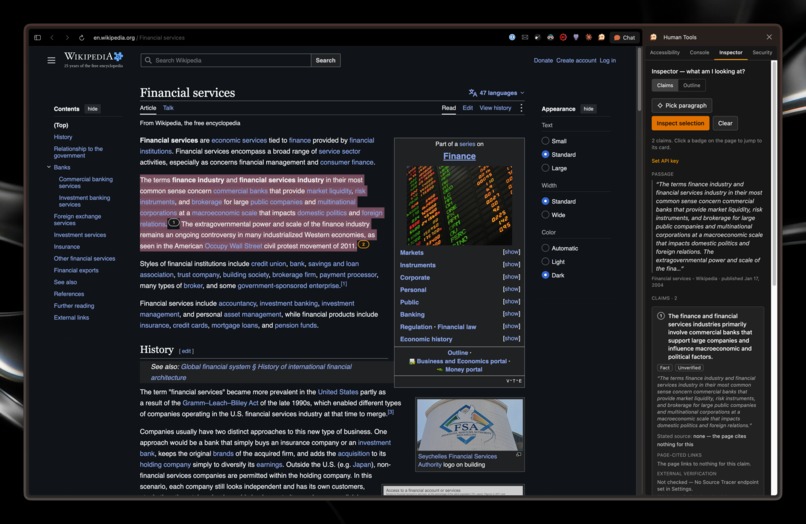Toggle the browser sidebar icon
This screenshot has width=806, height=524.
tap(37, 38)
